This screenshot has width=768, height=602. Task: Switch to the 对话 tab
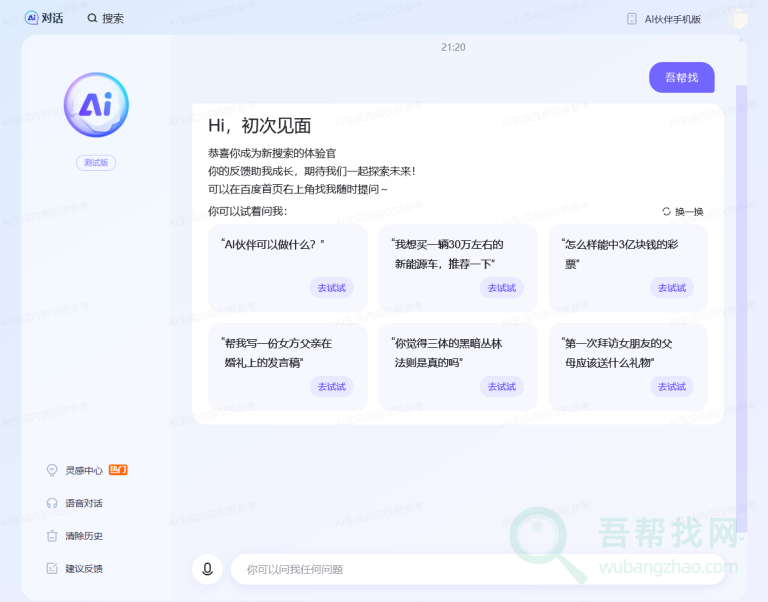click(x=44, y=18)
